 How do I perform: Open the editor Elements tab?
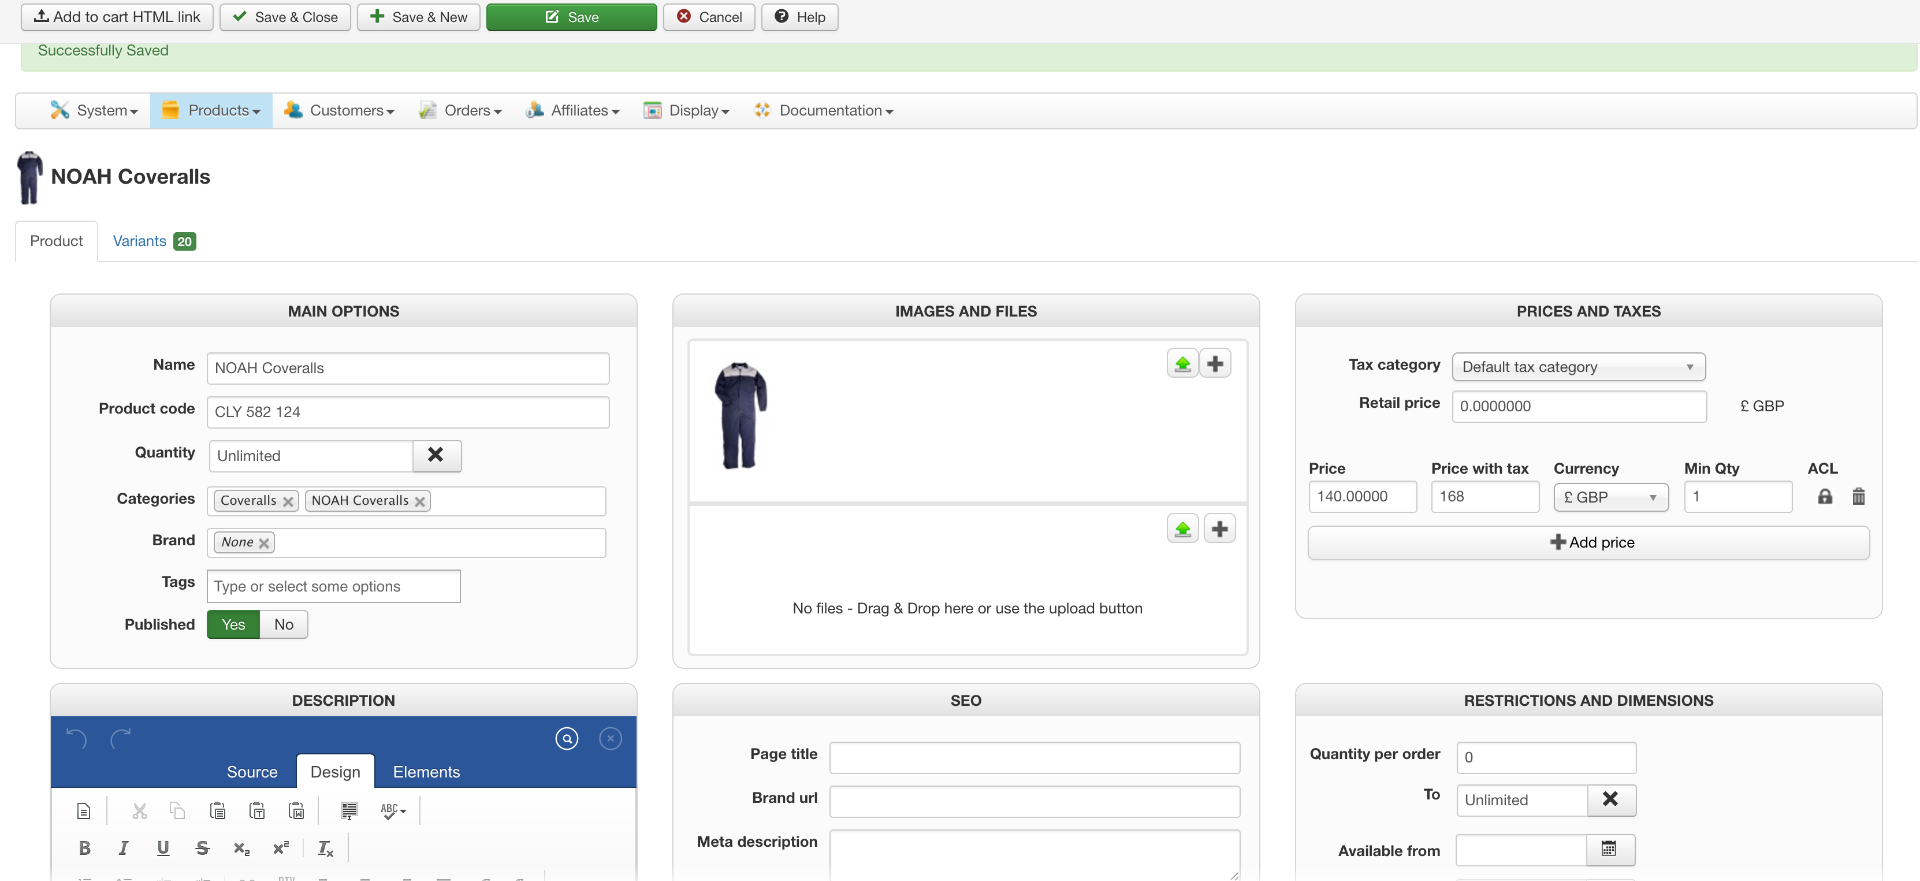427,772
